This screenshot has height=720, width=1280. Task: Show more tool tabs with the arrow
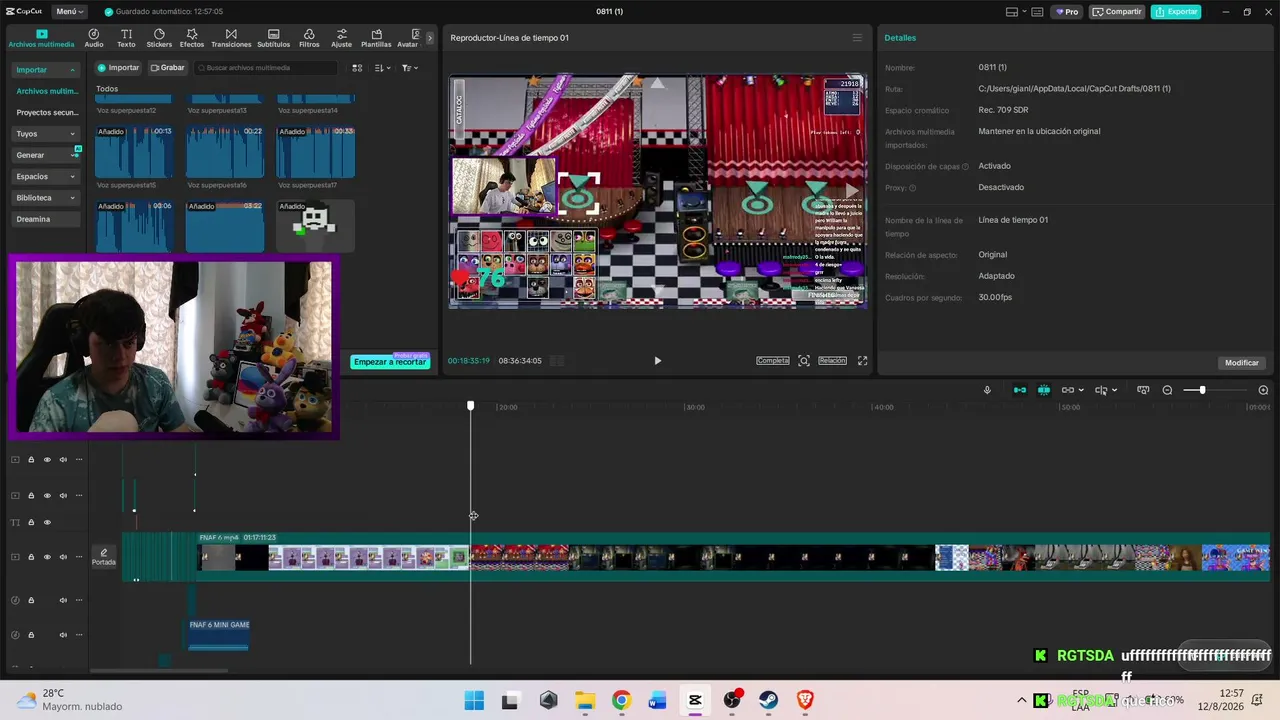click(x=430, y=38)
